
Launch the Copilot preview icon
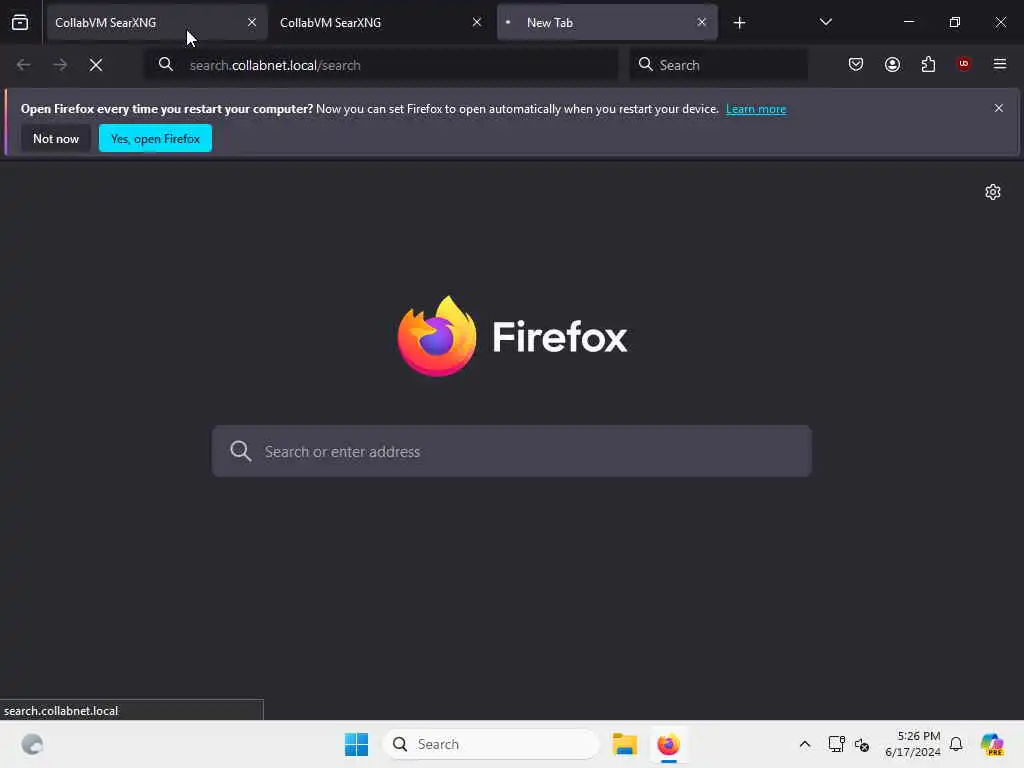click(993, 744)
